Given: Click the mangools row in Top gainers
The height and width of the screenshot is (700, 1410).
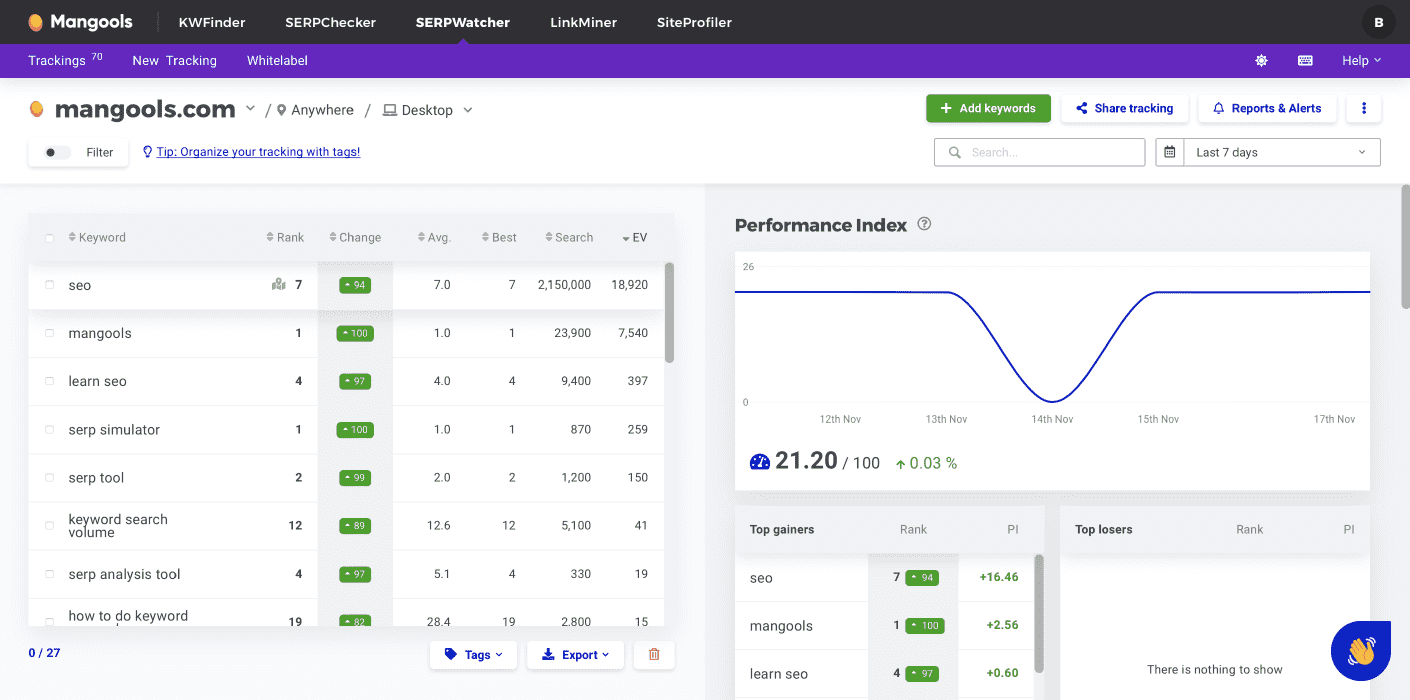Looking at the screenshot, I should pyautogui.click(x=884, y=626).
